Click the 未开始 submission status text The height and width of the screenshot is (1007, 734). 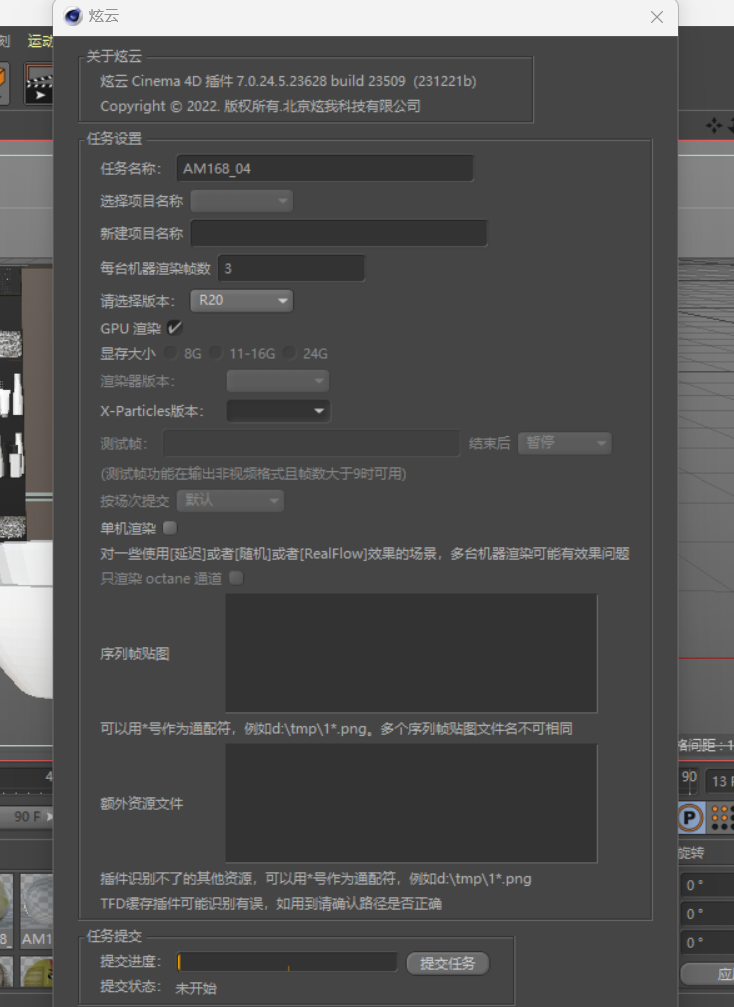point(196,988)
